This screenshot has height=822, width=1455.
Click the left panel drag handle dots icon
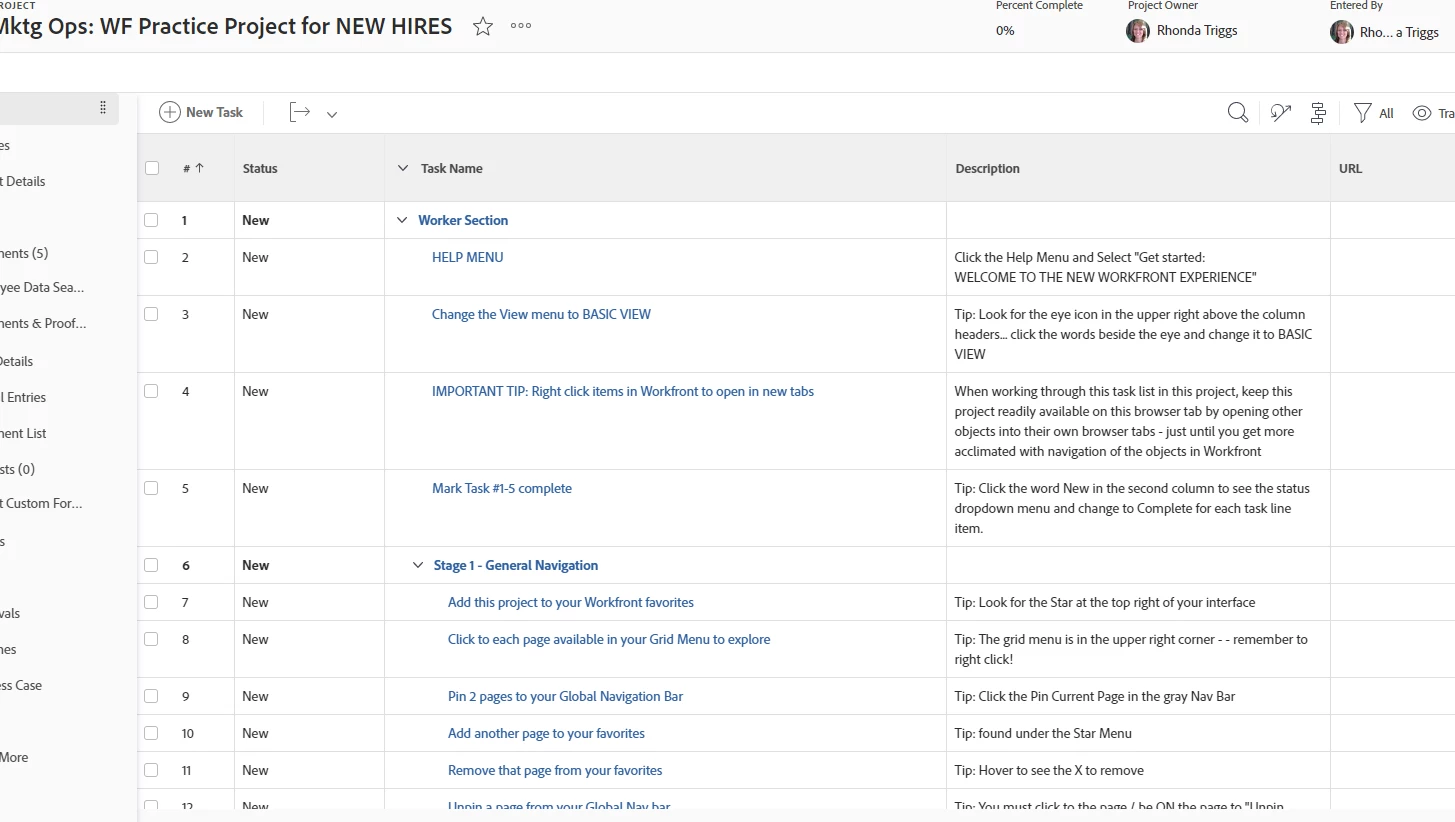(103, 108)
